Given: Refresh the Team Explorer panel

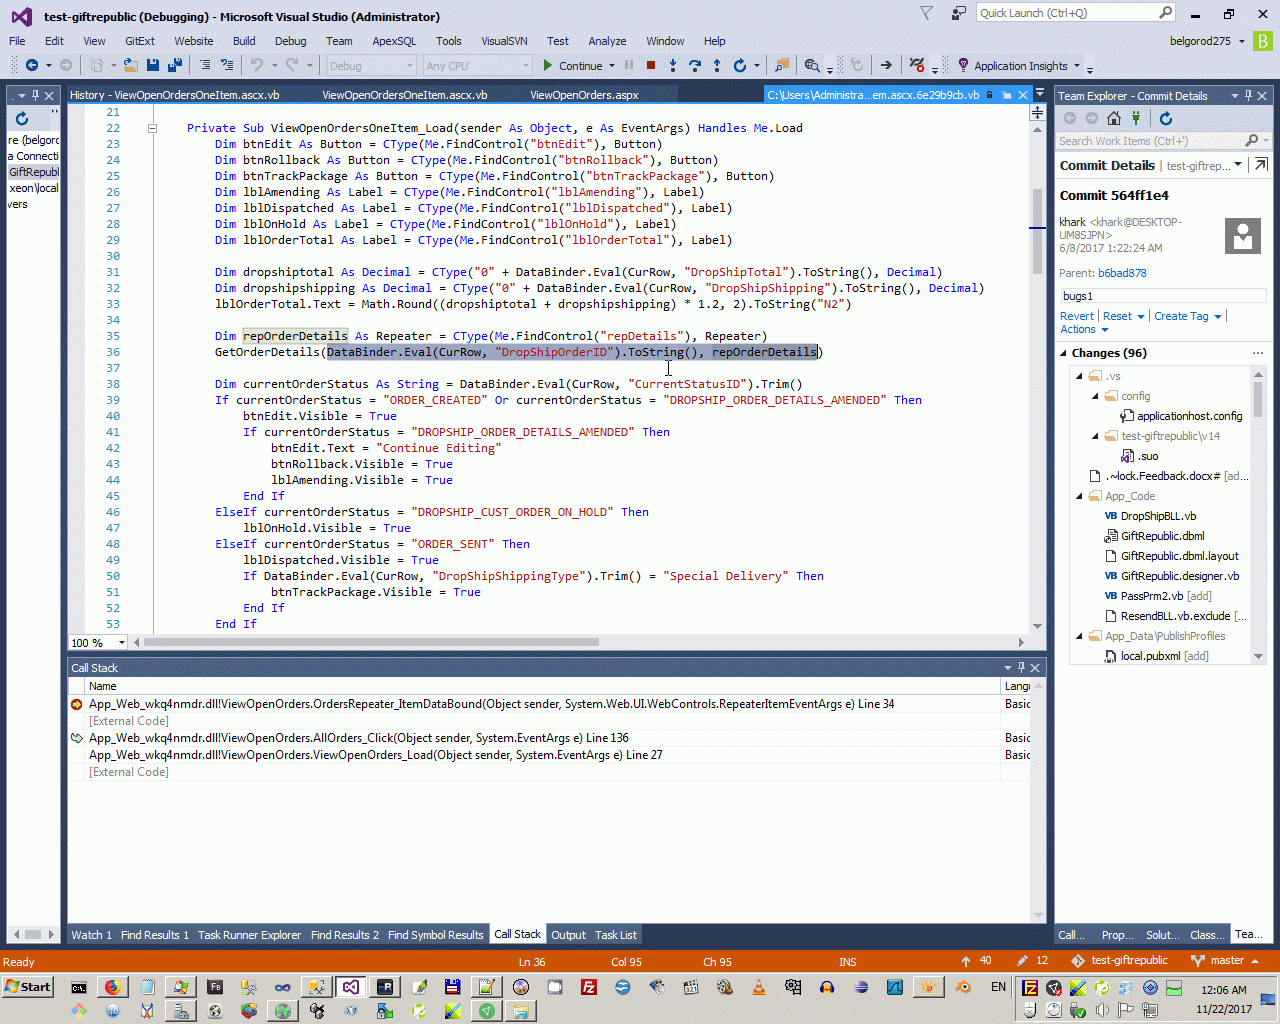Looking at the screenshot, I should click(x=1165, y=118).
